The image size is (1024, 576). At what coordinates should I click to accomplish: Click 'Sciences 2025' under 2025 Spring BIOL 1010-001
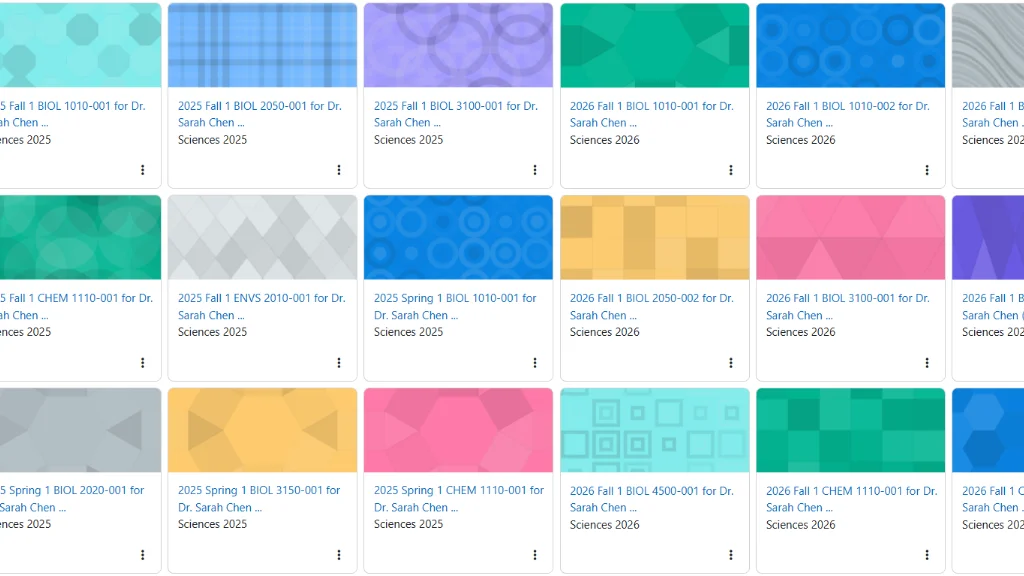tap(408, 332)
